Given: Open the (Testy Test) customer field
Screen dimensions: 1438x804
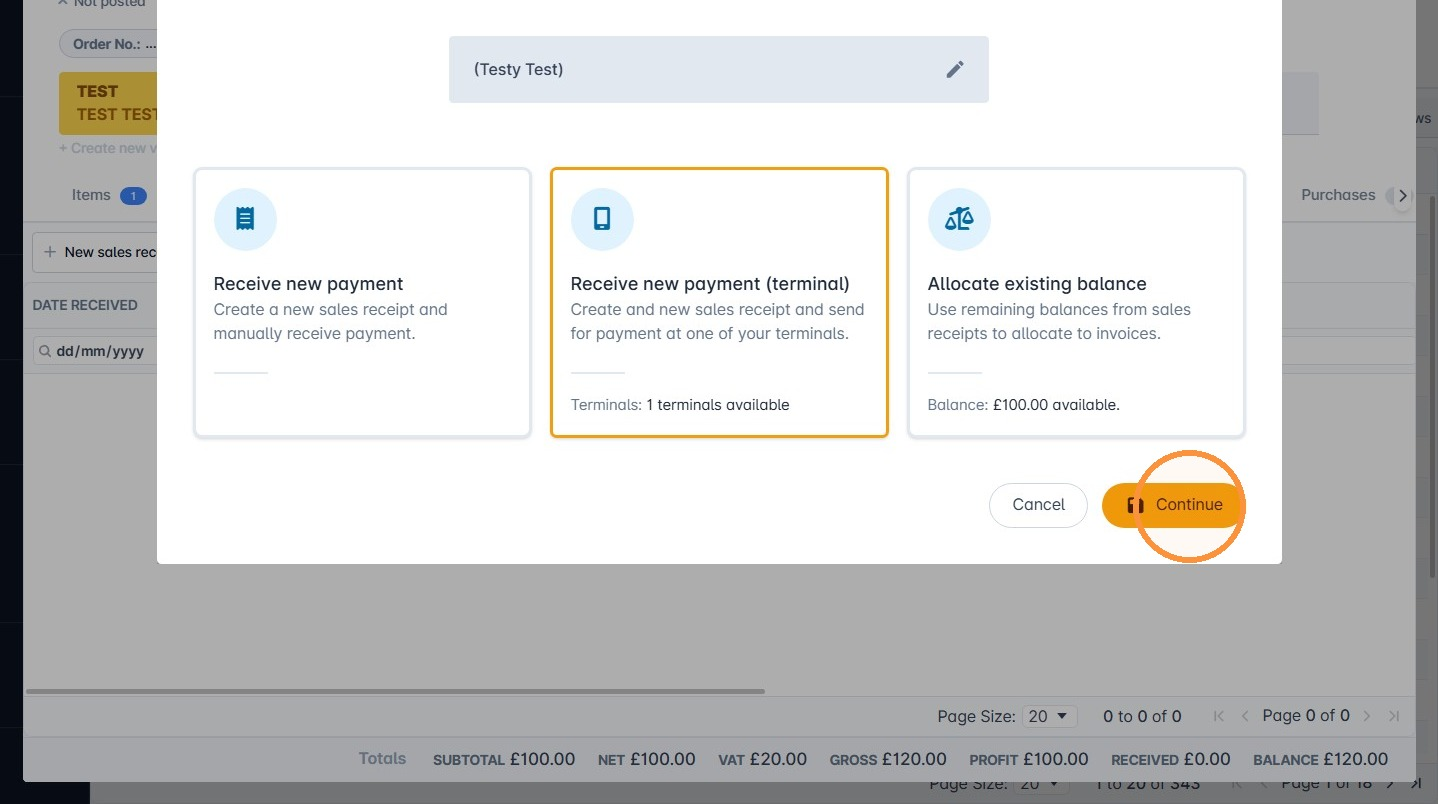Looking at the screenshot, I should click(719, 69).
